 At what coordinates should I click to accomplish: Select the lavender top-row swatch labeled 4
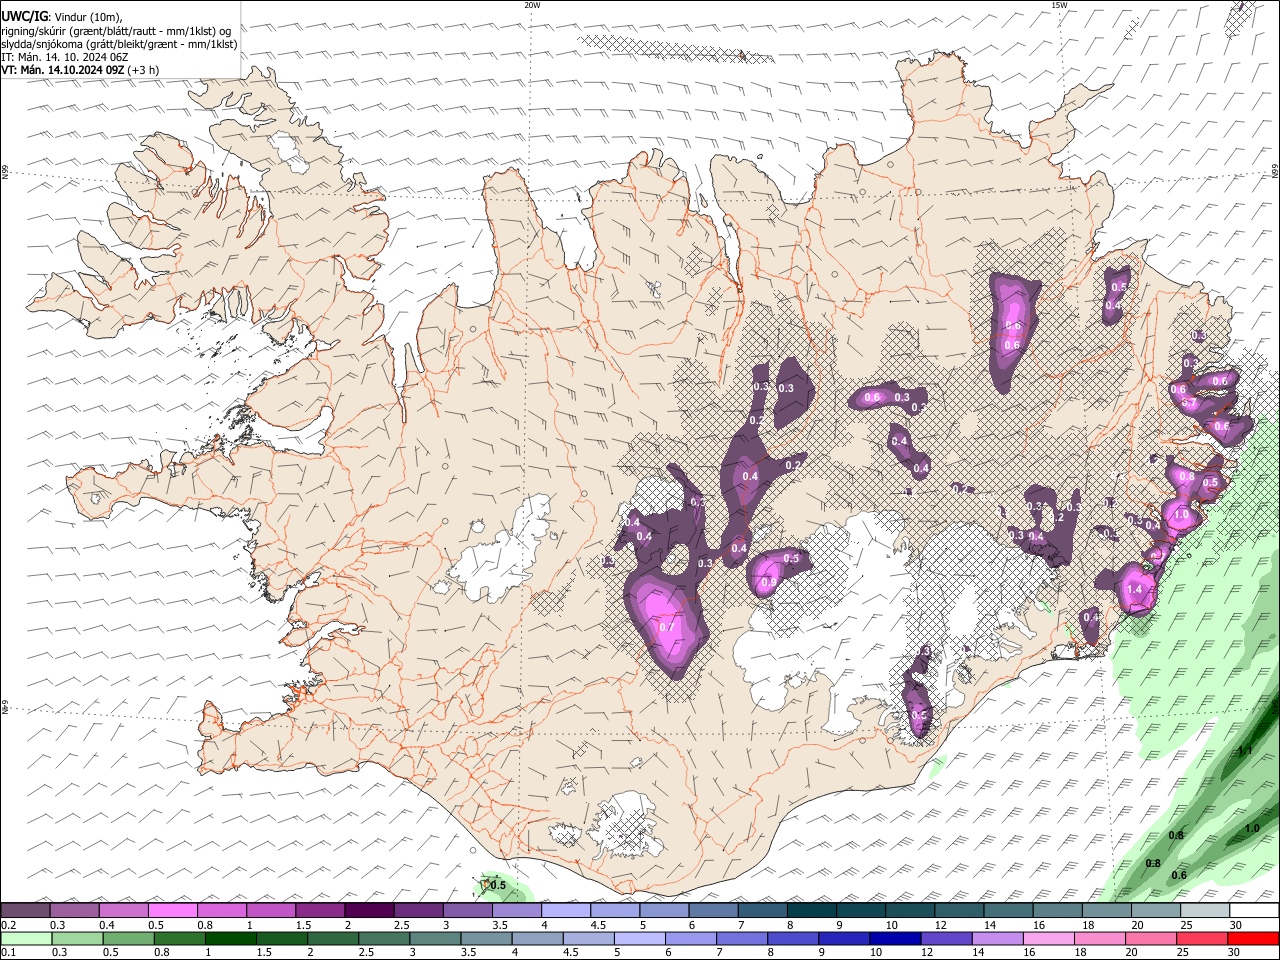point(566,911)
